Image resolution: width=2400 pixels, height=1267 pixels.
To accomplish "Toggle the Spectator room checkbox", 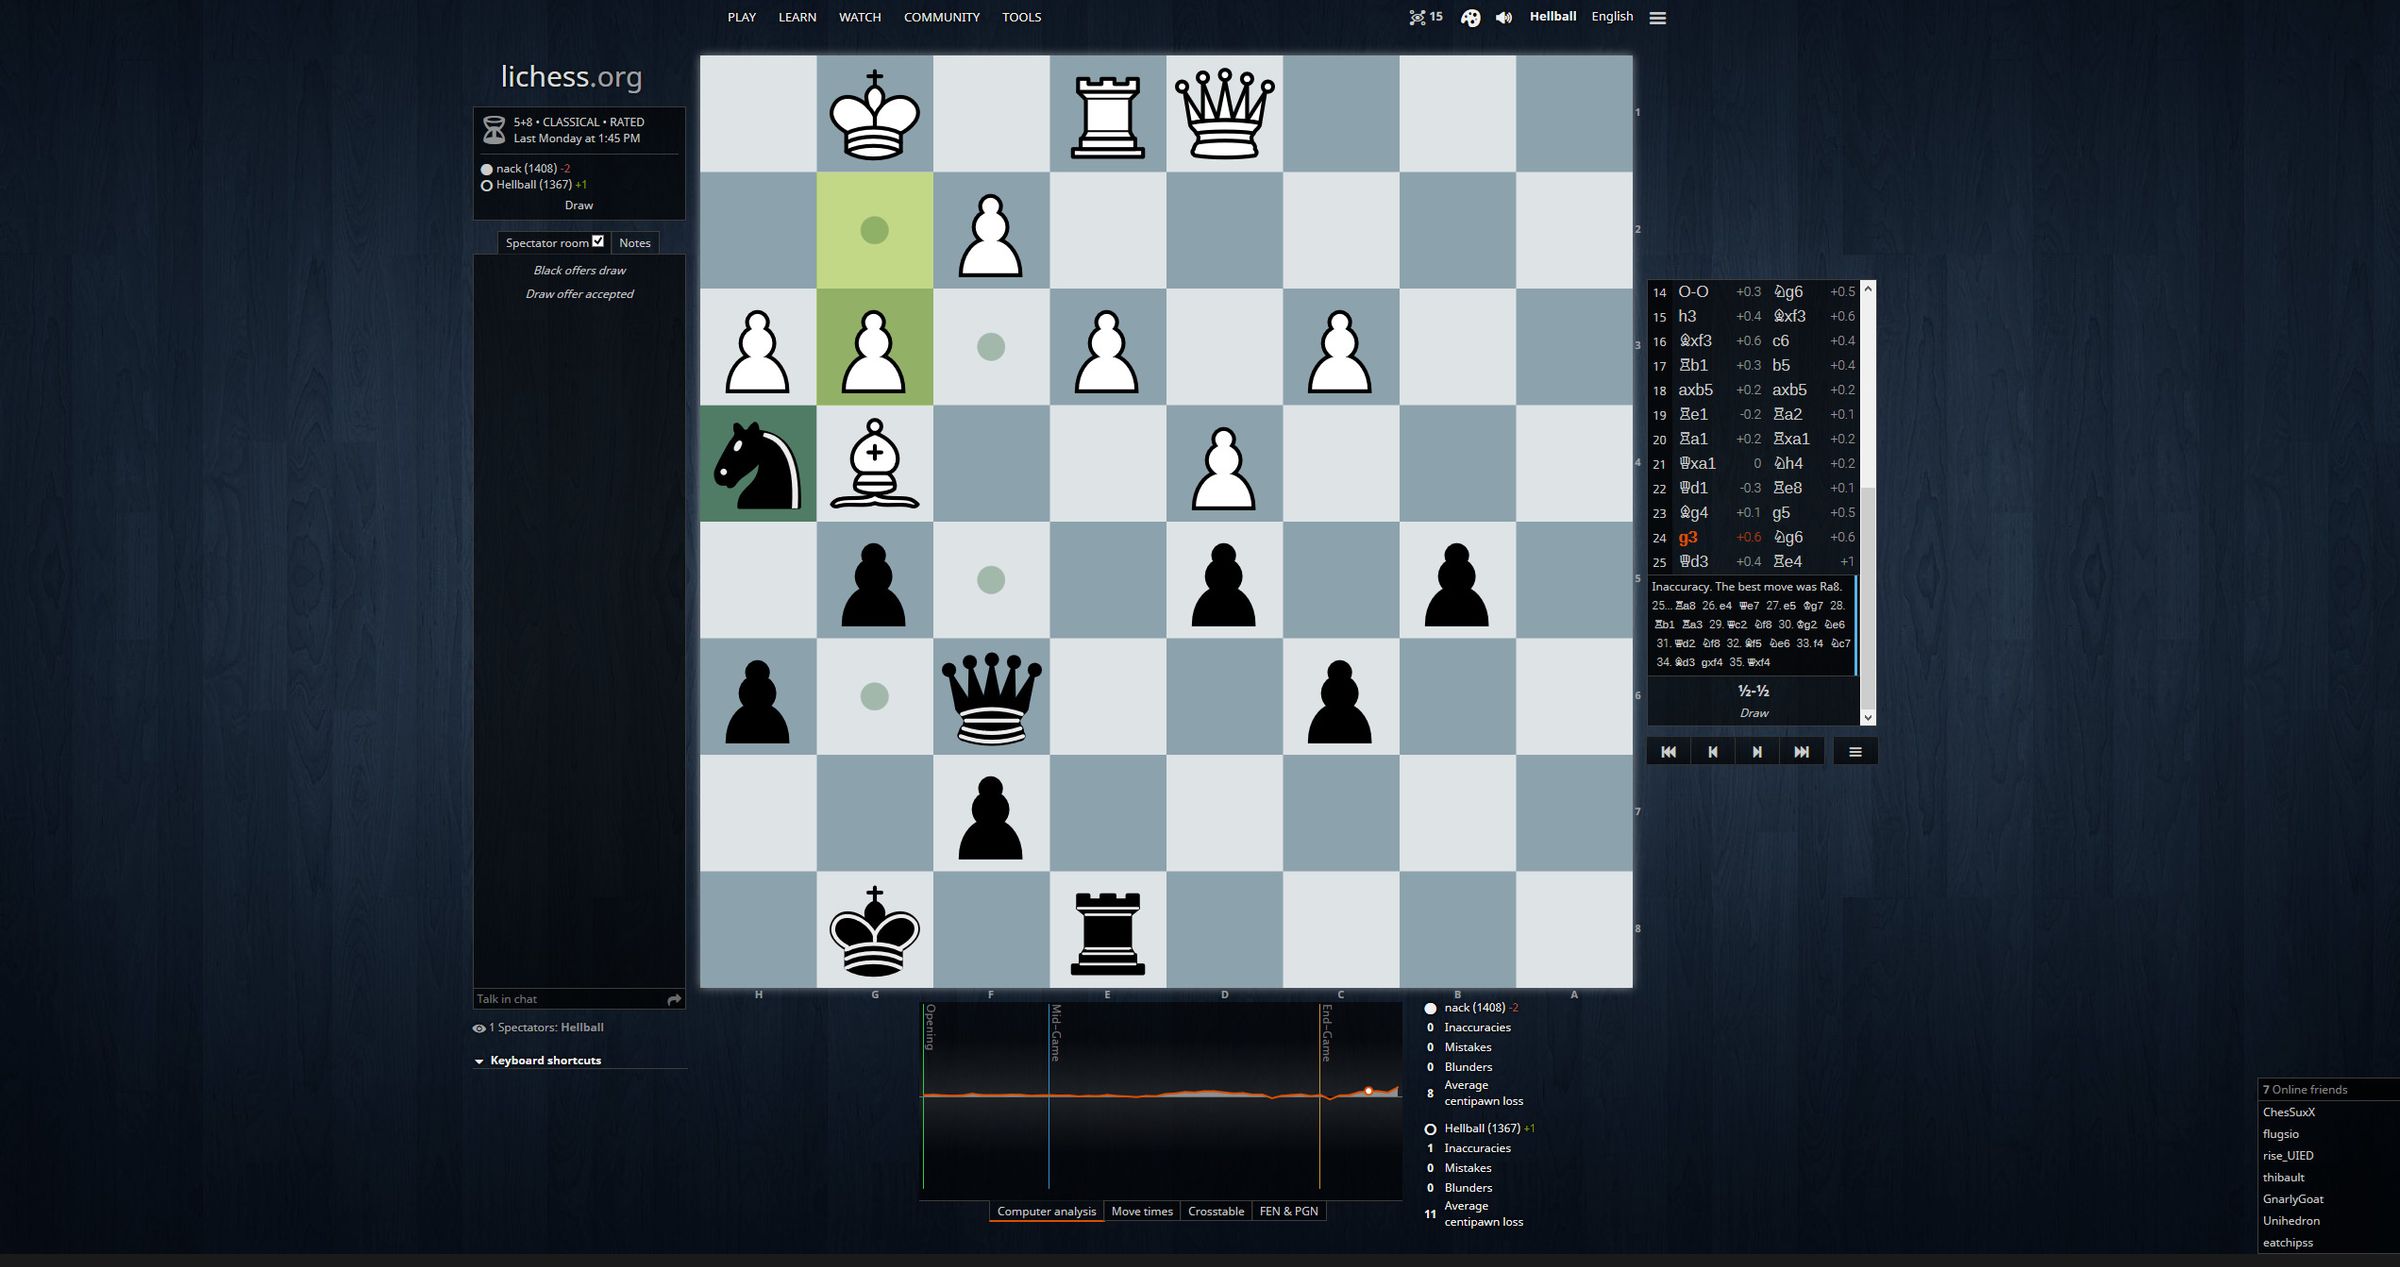I will [597, 241].
